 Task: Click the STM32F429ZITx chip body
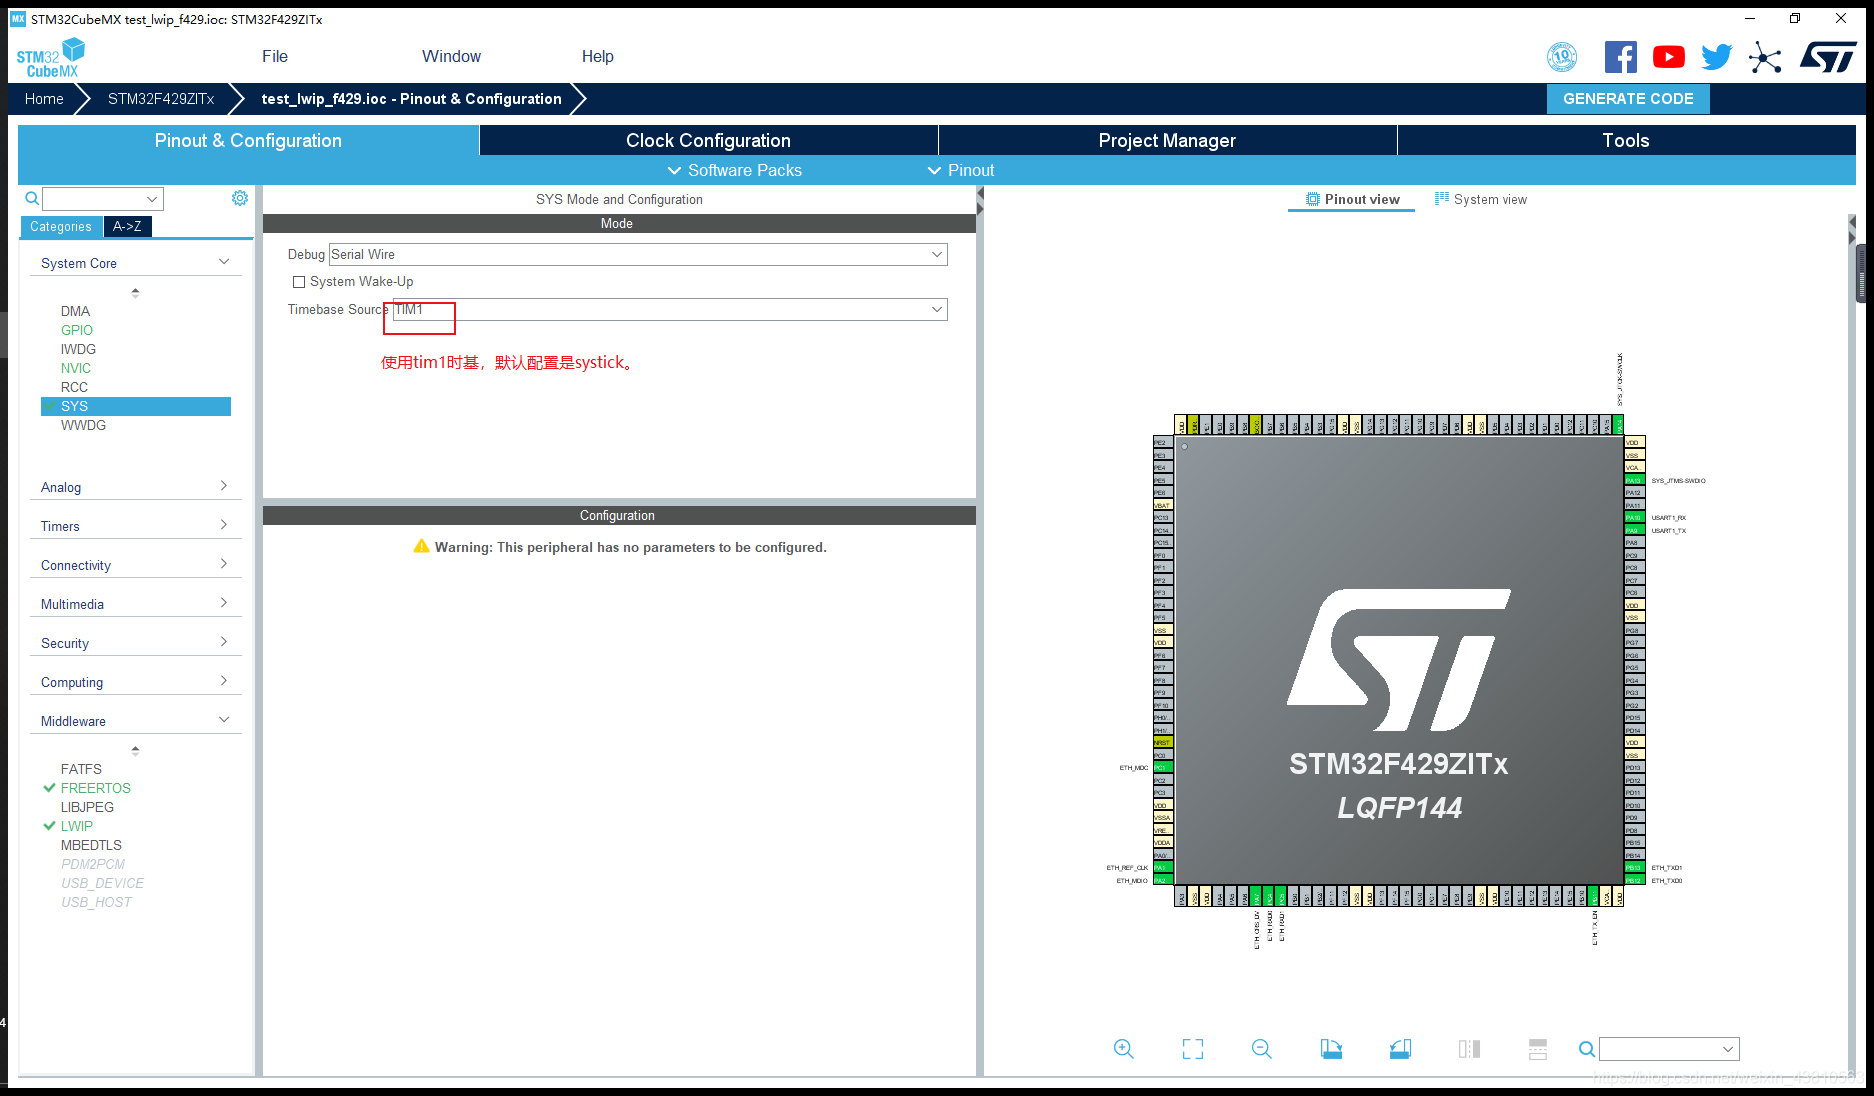[1399, 660]
